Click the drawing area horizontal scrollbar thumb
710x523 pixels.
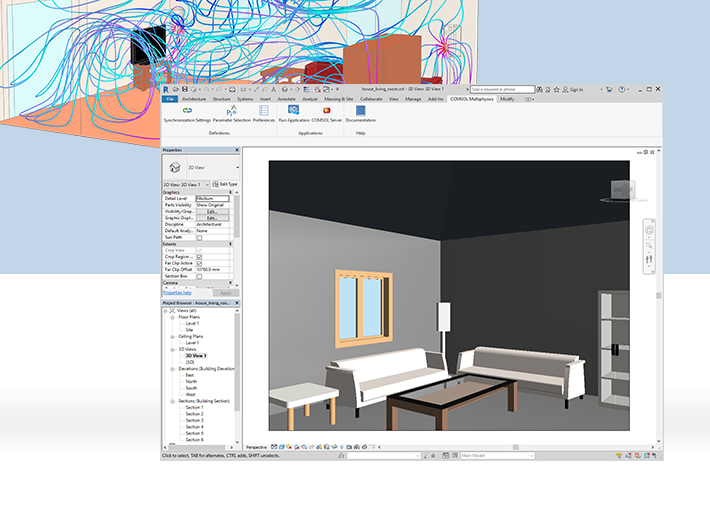516,447
